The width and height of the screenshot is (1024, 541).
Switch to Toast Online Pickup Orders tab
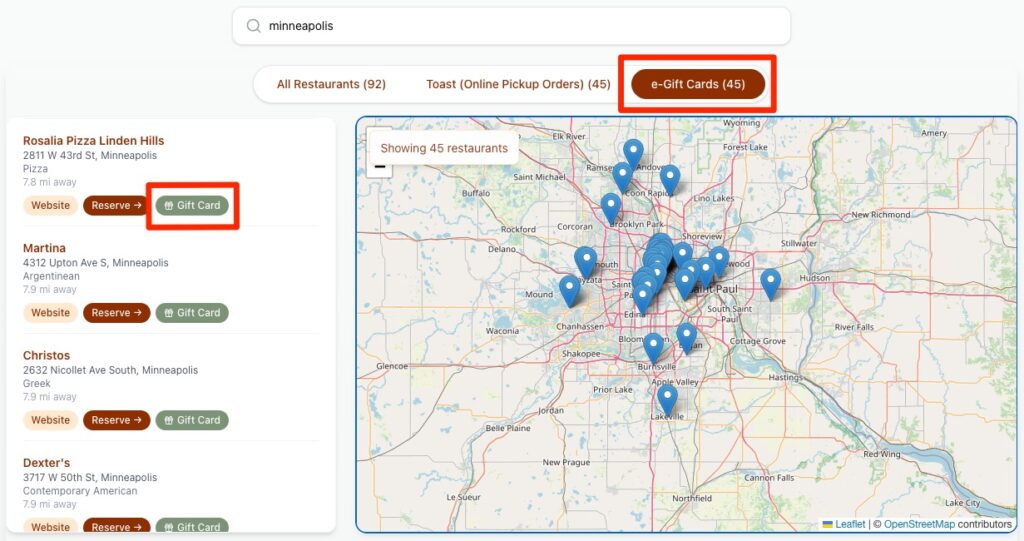click(518, 84)
